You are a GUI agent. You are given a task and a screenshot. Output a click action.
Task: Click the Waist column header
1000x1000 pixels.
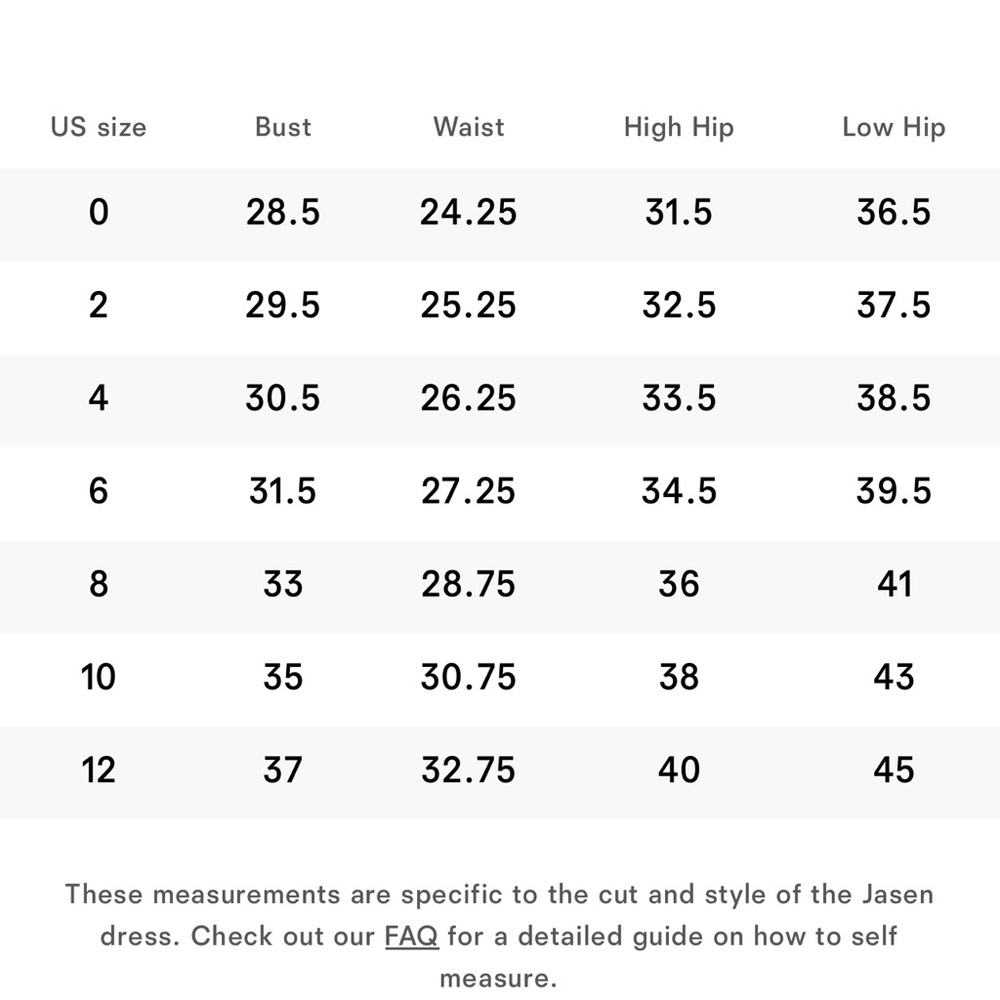[469, 127]
